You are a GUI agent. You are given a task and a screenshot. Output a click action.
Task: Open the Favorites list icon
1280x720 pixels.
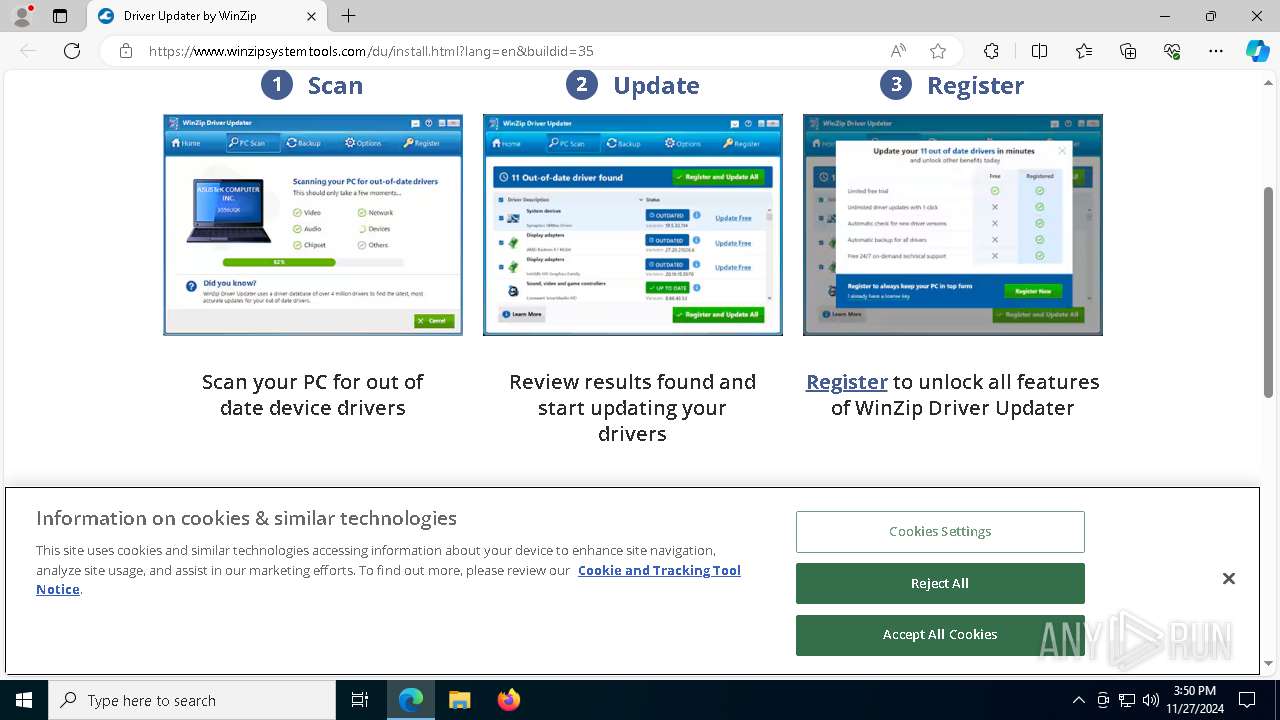click(1084, 51)
